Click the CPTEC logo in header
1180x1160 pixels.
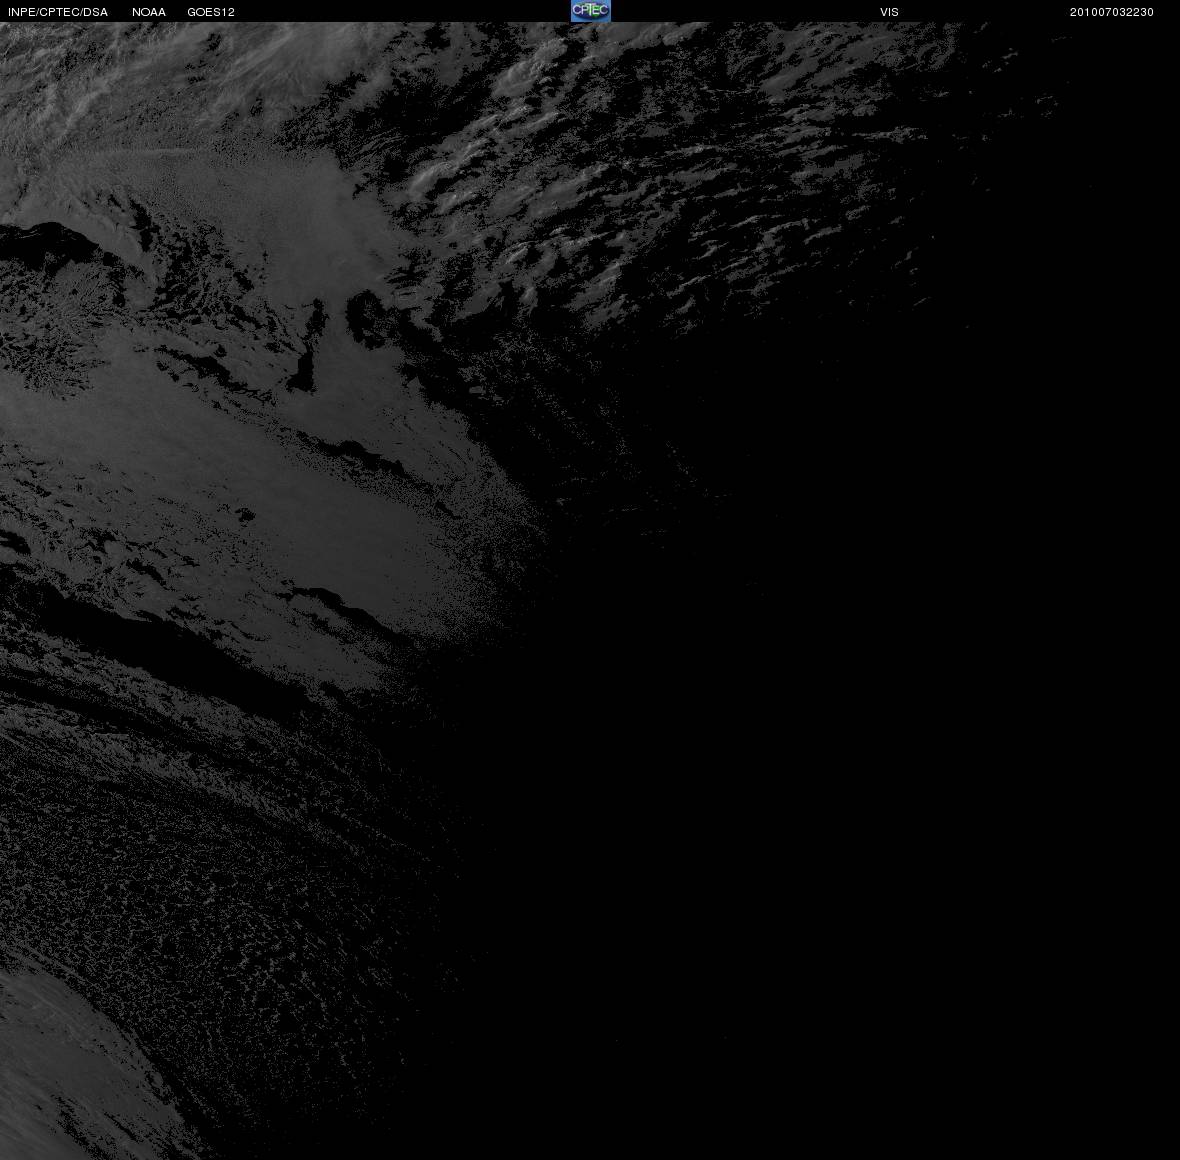(x=590, y=11)
